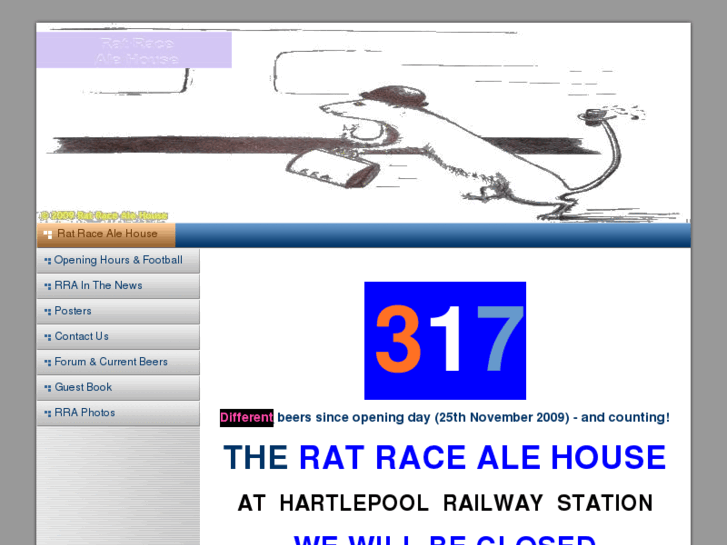Open the Contact Us page
This screenshot has height=545, width=727.
coord(118,337)
